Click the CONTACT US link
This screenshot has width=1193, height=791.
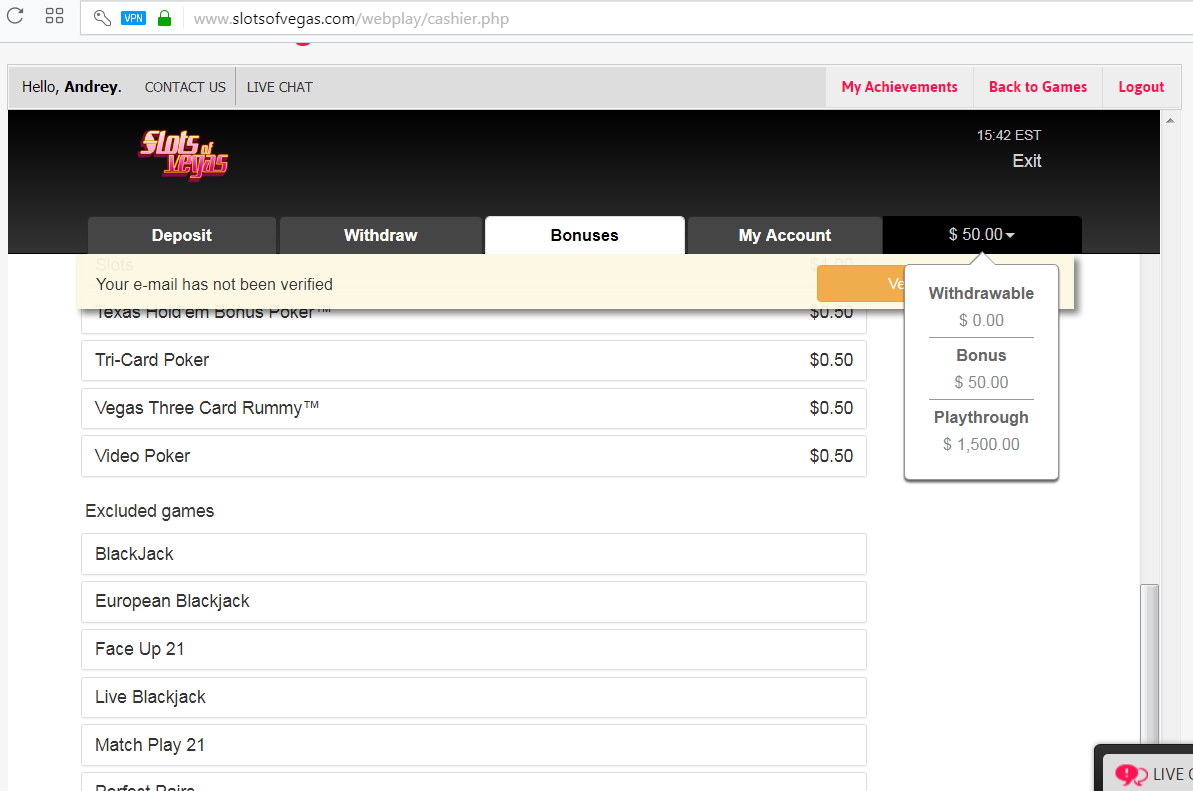185,87
